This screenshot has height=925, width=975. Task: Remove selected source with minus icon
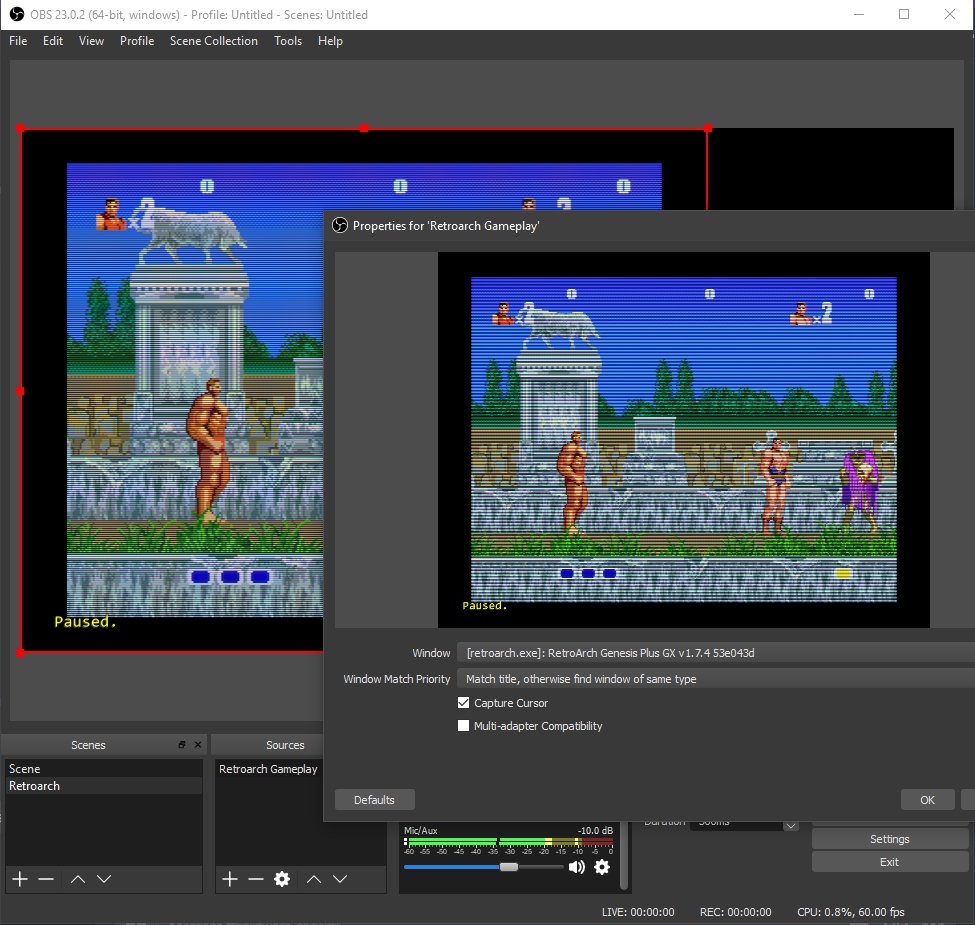(x=256, y=879)
